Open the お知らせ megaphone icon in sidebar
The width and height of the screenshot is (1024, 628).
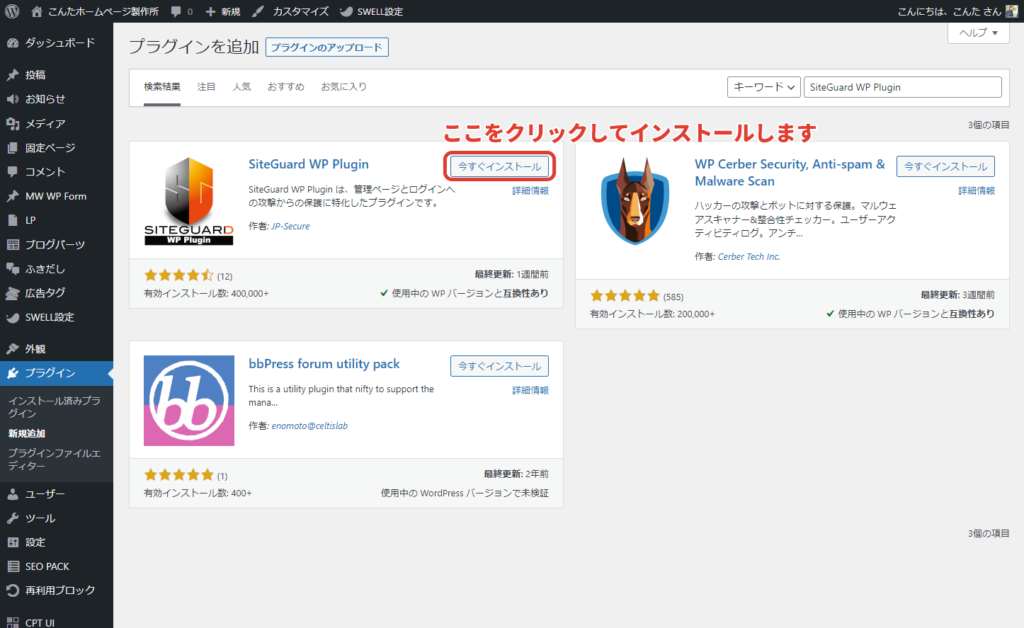coord(12,99)
